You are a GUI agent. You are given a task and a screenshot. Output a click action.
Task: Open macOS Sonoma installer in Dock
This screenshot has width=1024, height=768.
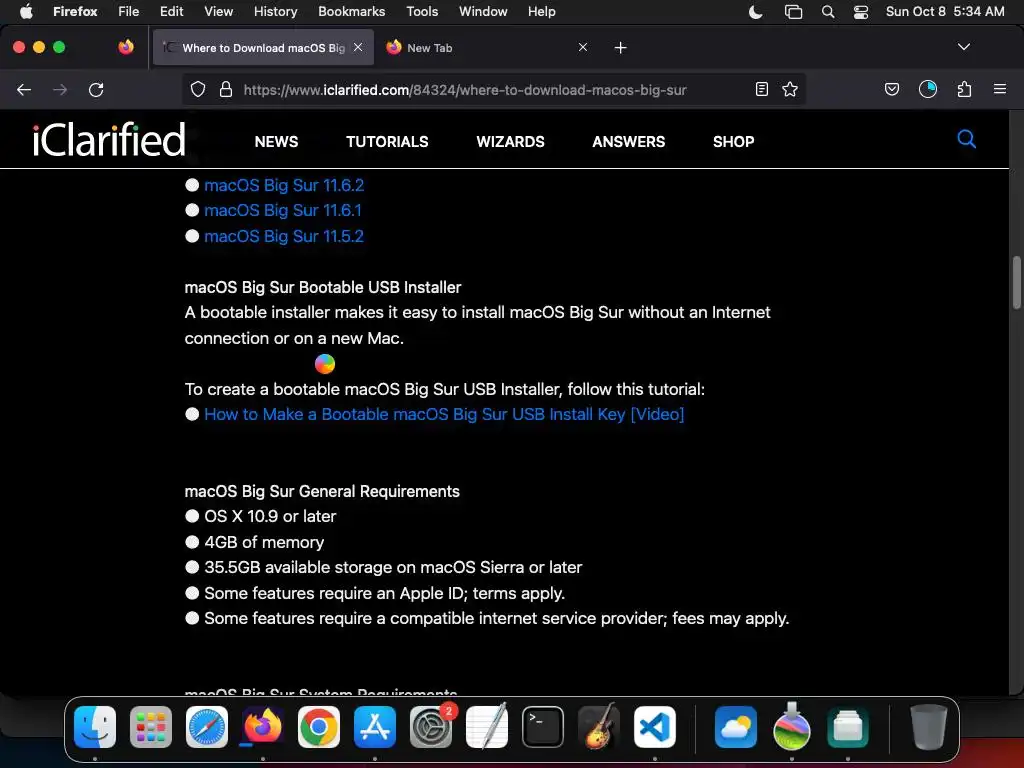[x=792, y=727]
